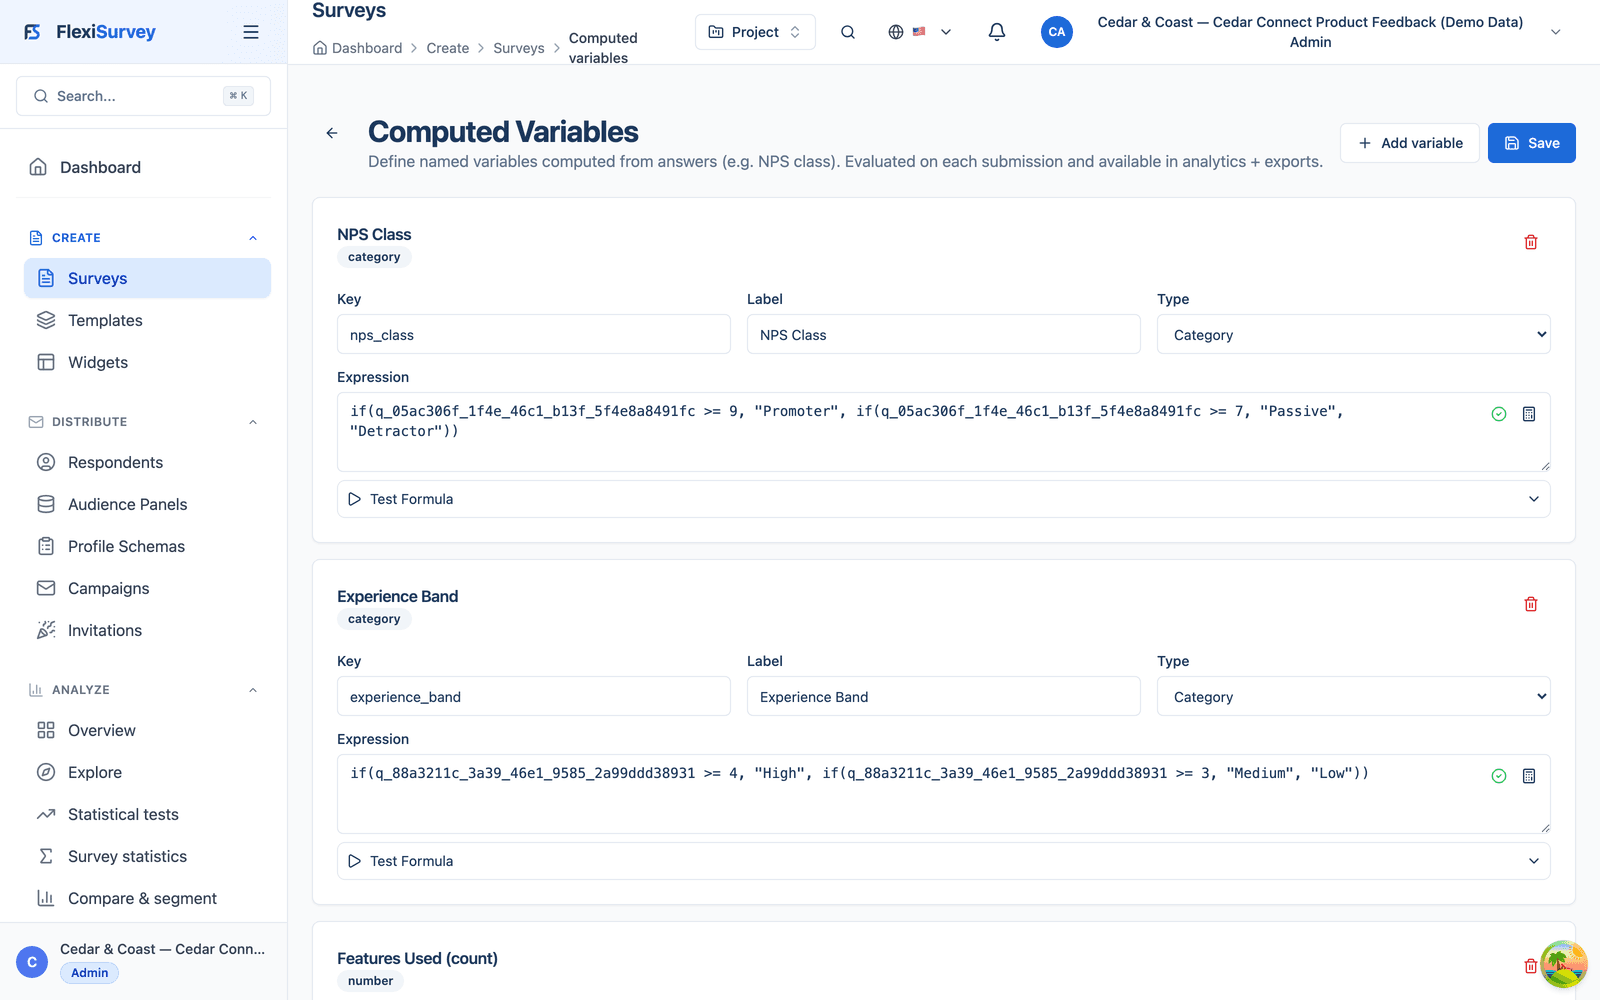Open the account profile at sidebar bottom

pos(143,961)
